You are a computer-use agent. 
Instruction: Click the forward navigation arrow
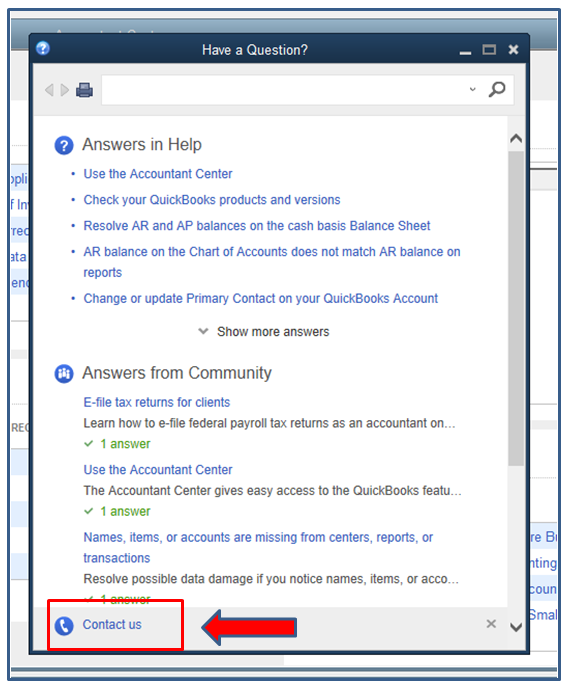[x=65, y=90]
